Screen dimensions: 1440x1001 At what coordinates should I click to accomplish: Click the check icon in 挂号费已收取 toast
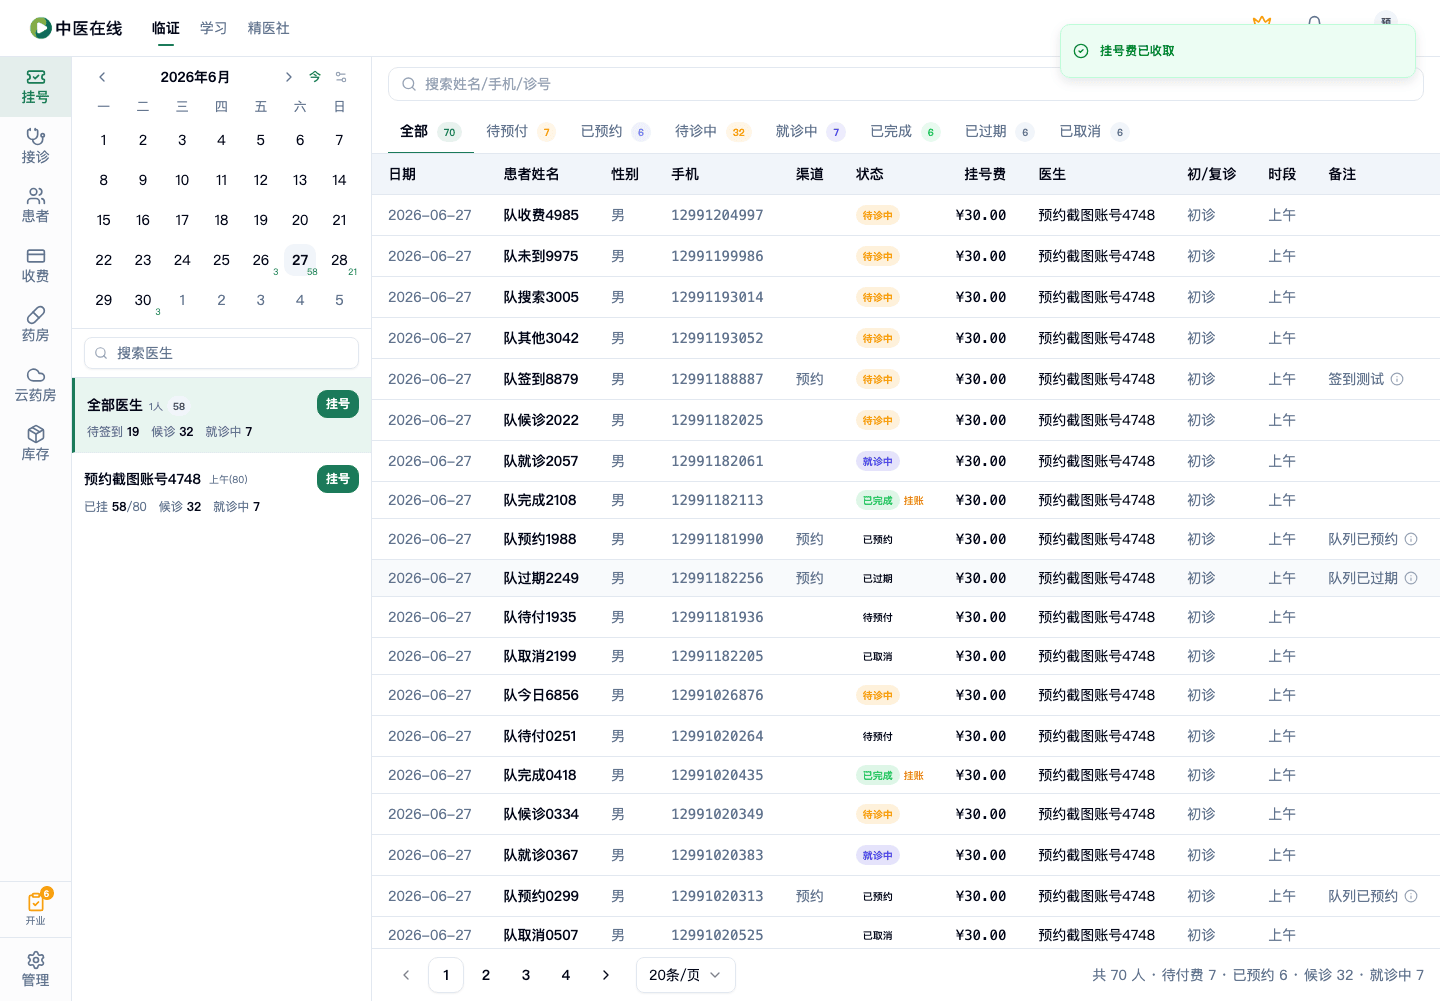pos(1081,51)
